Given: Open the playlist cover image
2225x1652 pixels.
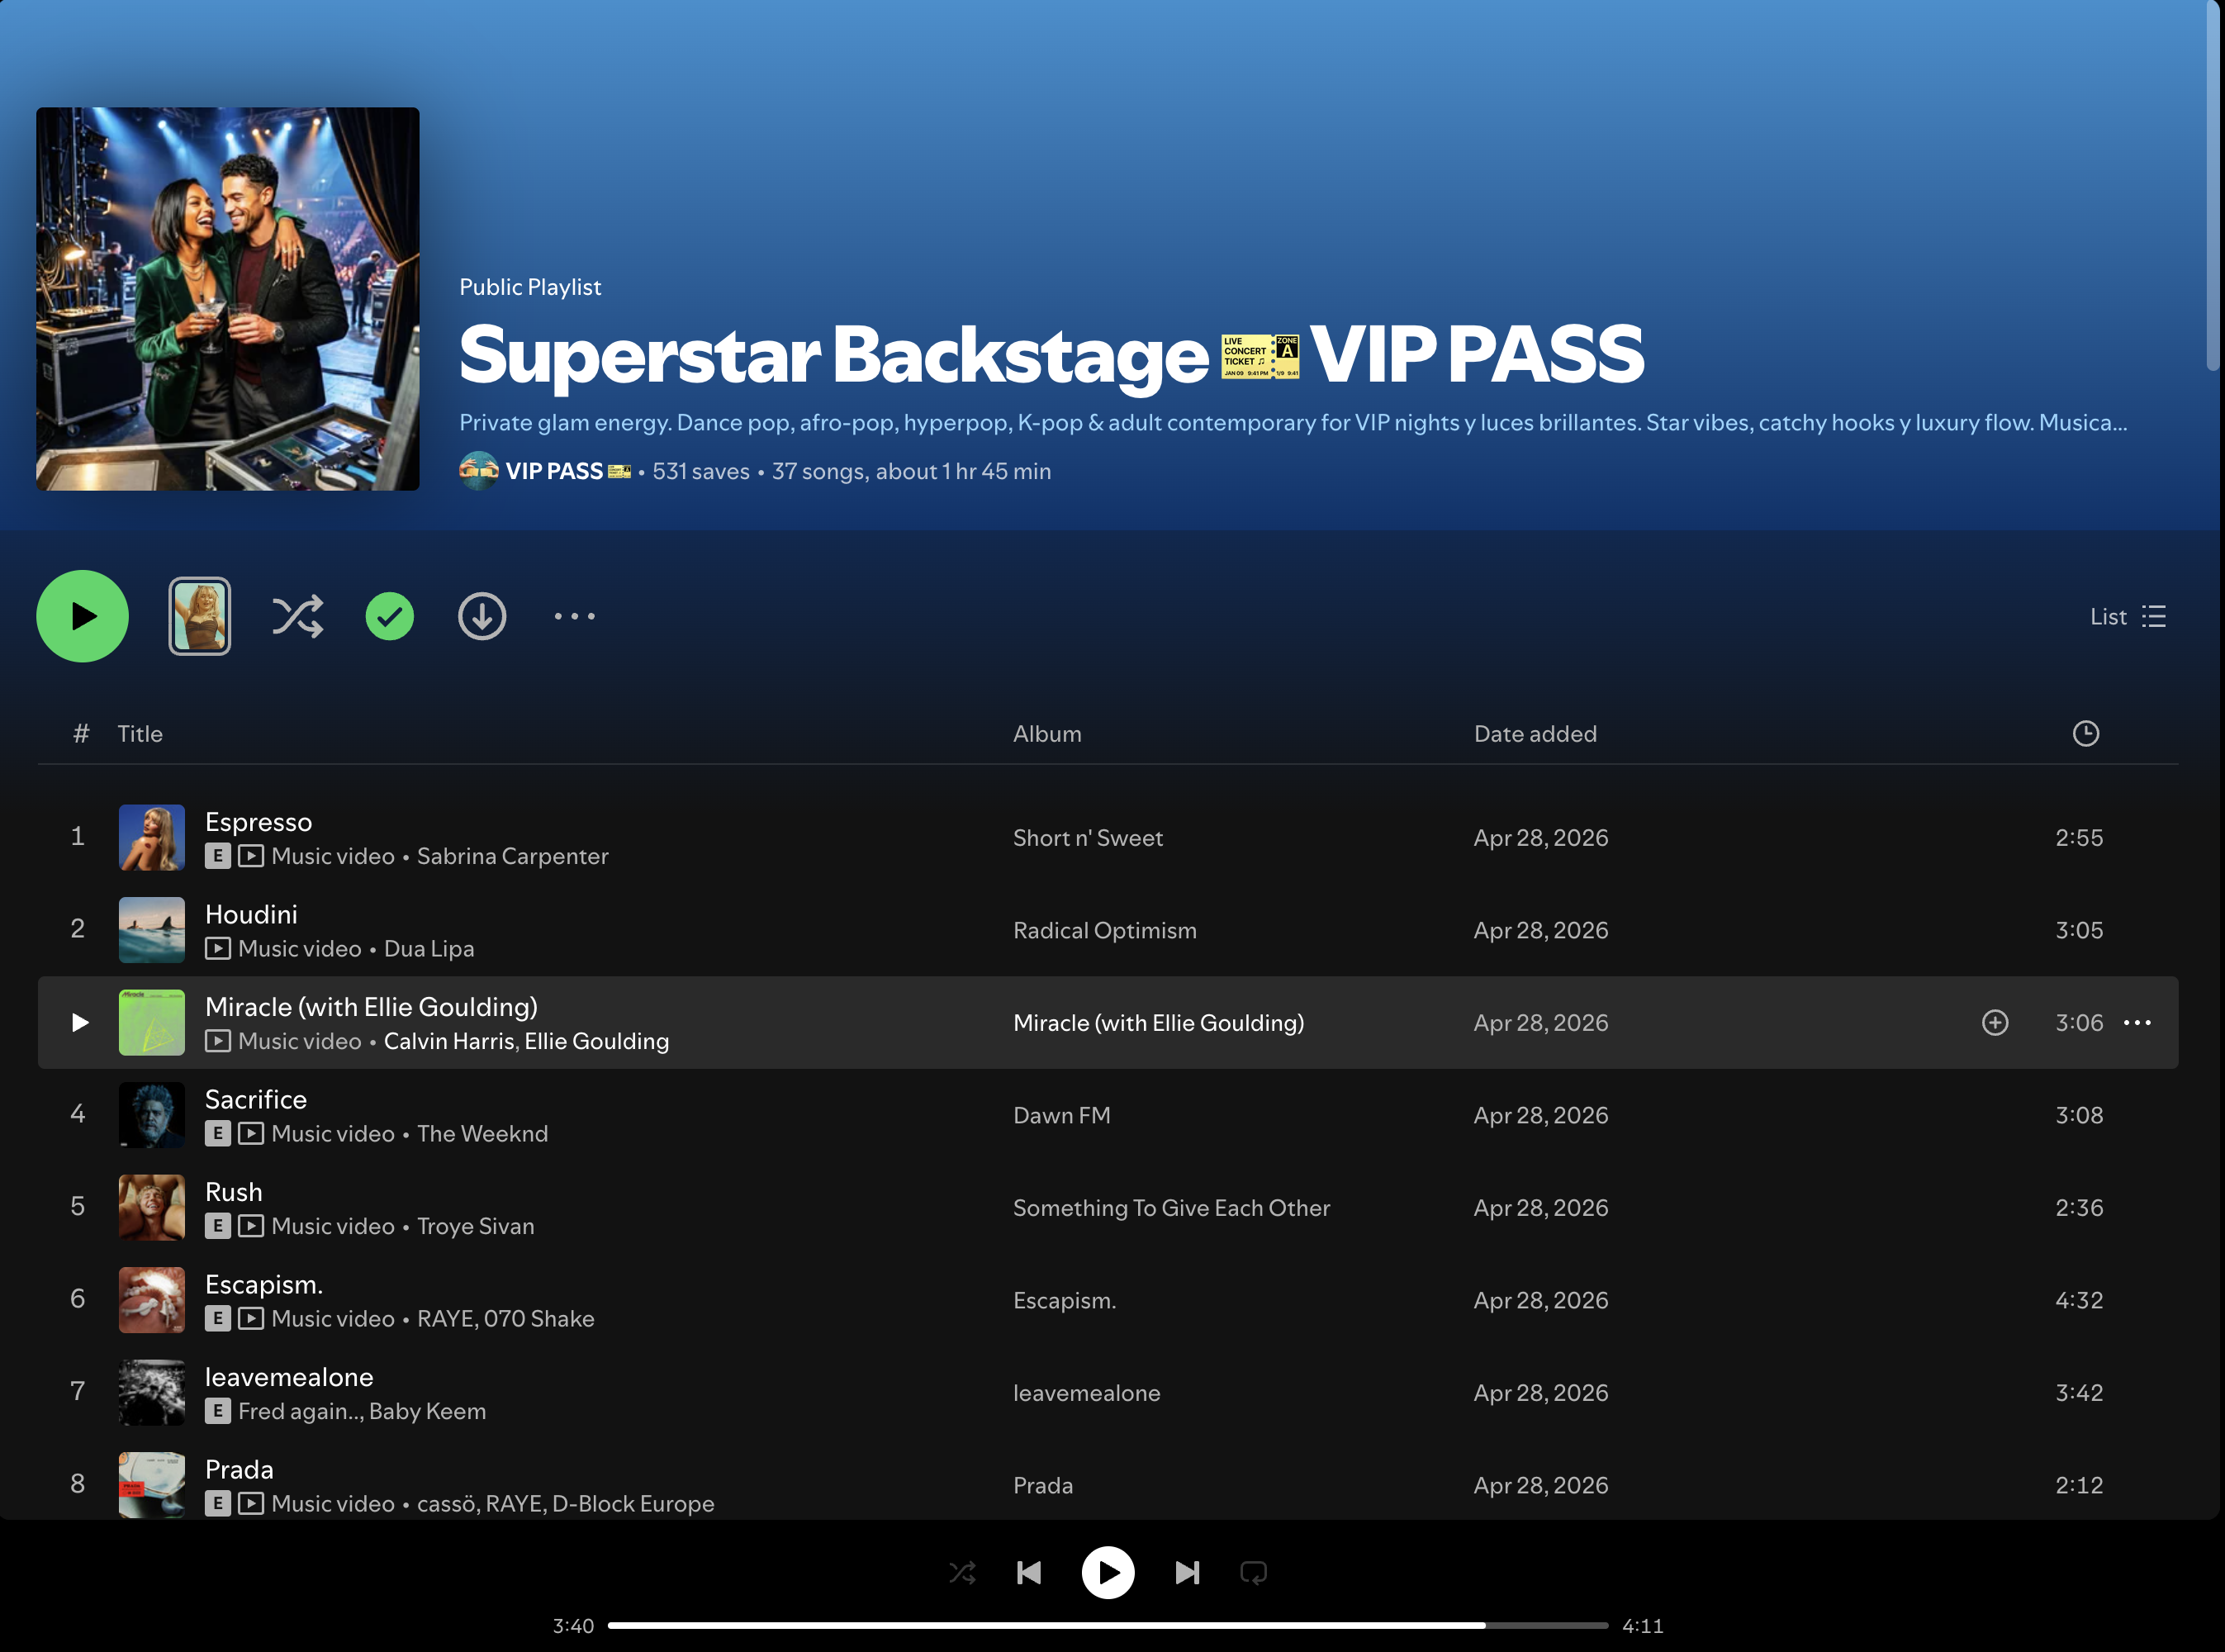Looking at the screenshot, I should pos(228,299).
